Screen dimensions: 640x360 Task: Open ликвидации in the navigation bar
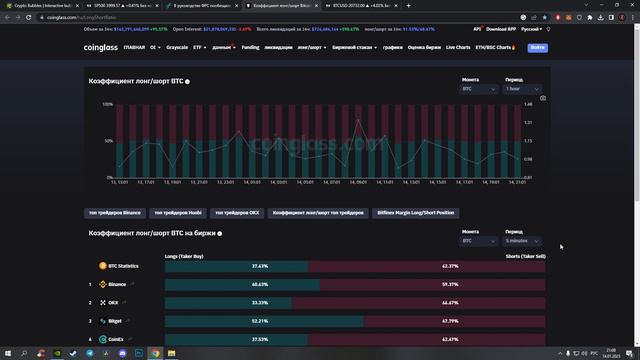(278, 48)
